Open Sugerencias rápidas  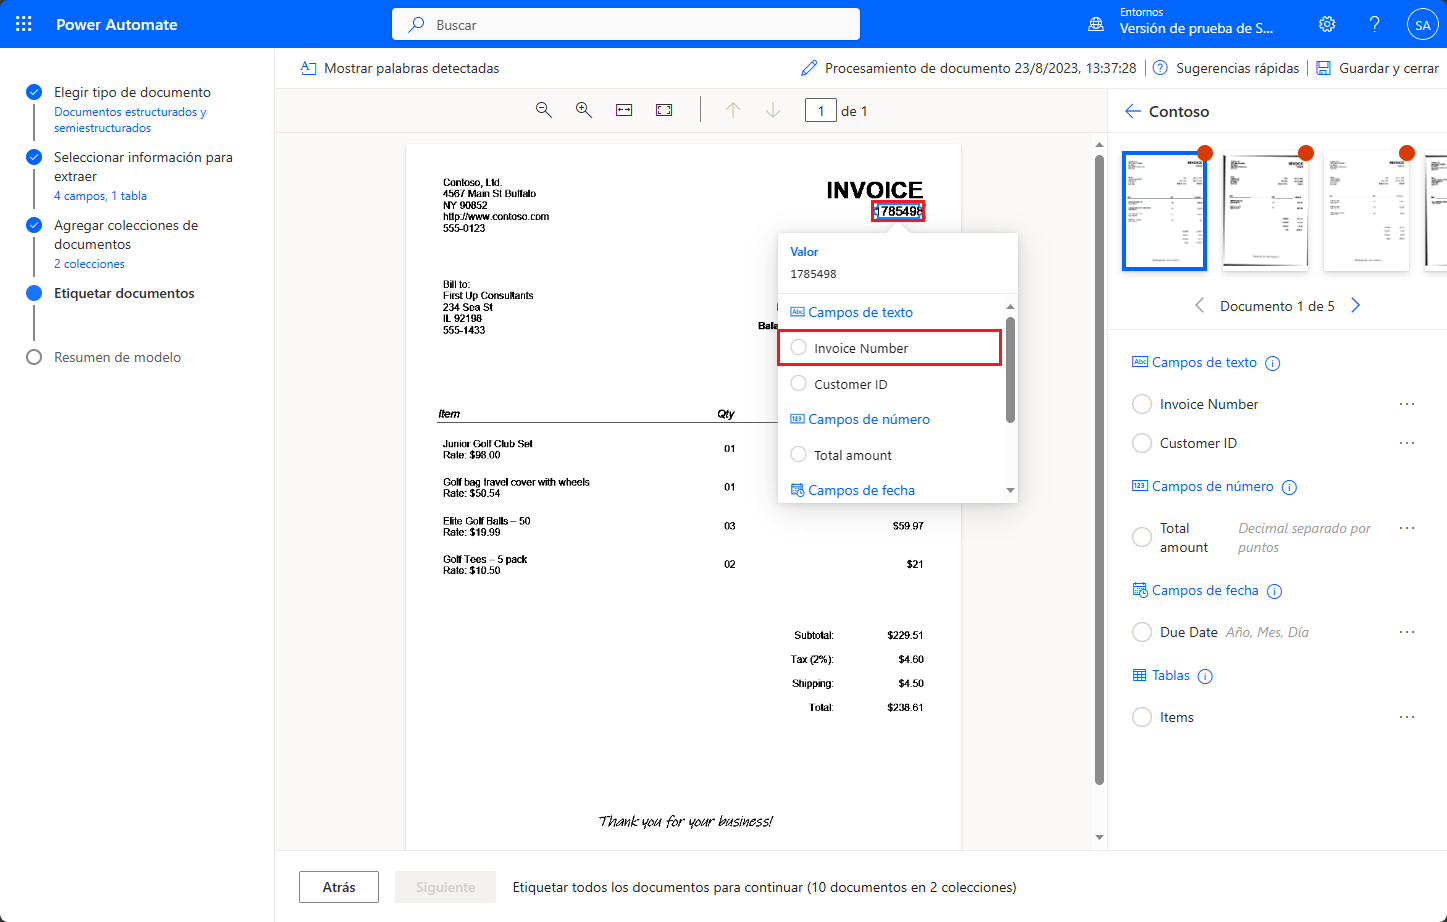[x=1226, y=68]
